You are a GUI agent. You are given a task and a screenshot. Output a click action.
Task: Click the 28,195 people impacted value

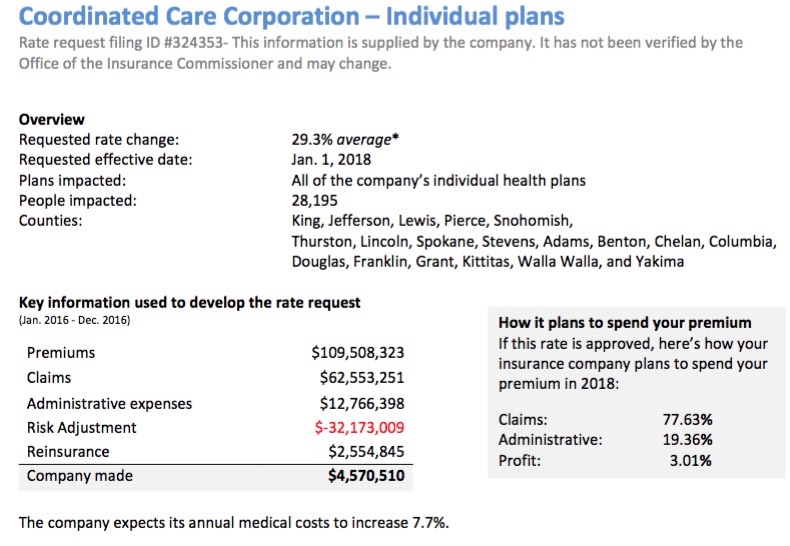coord(315,200)
